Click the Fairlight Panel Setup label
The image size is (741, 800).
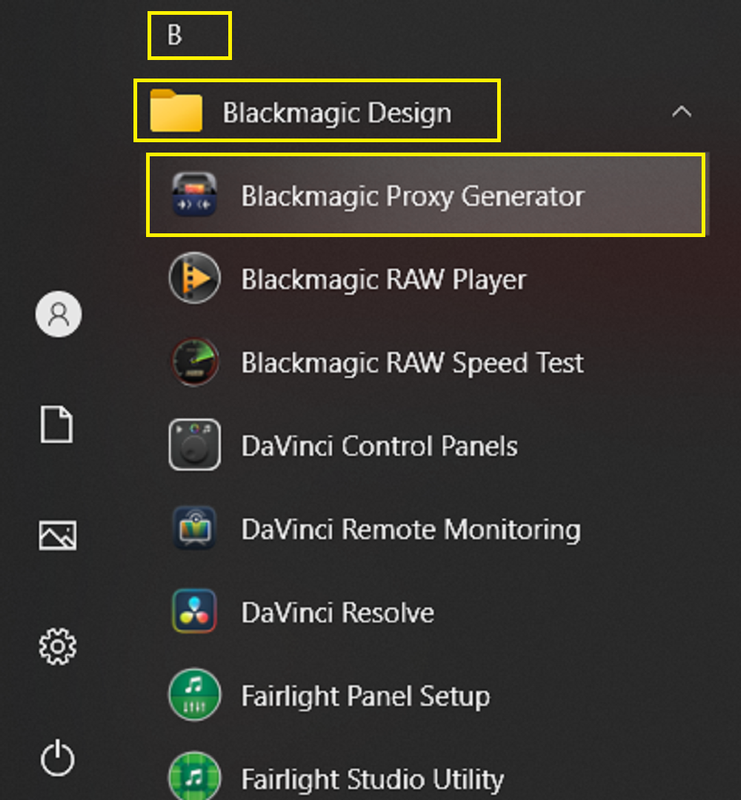365,696
